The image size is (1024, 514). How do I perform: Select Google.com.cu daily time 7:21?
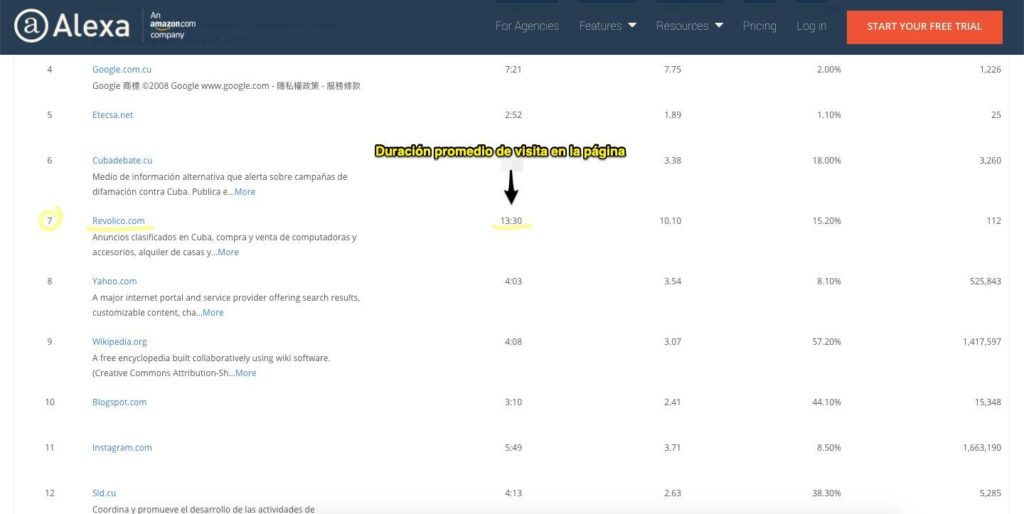point(513,69)
